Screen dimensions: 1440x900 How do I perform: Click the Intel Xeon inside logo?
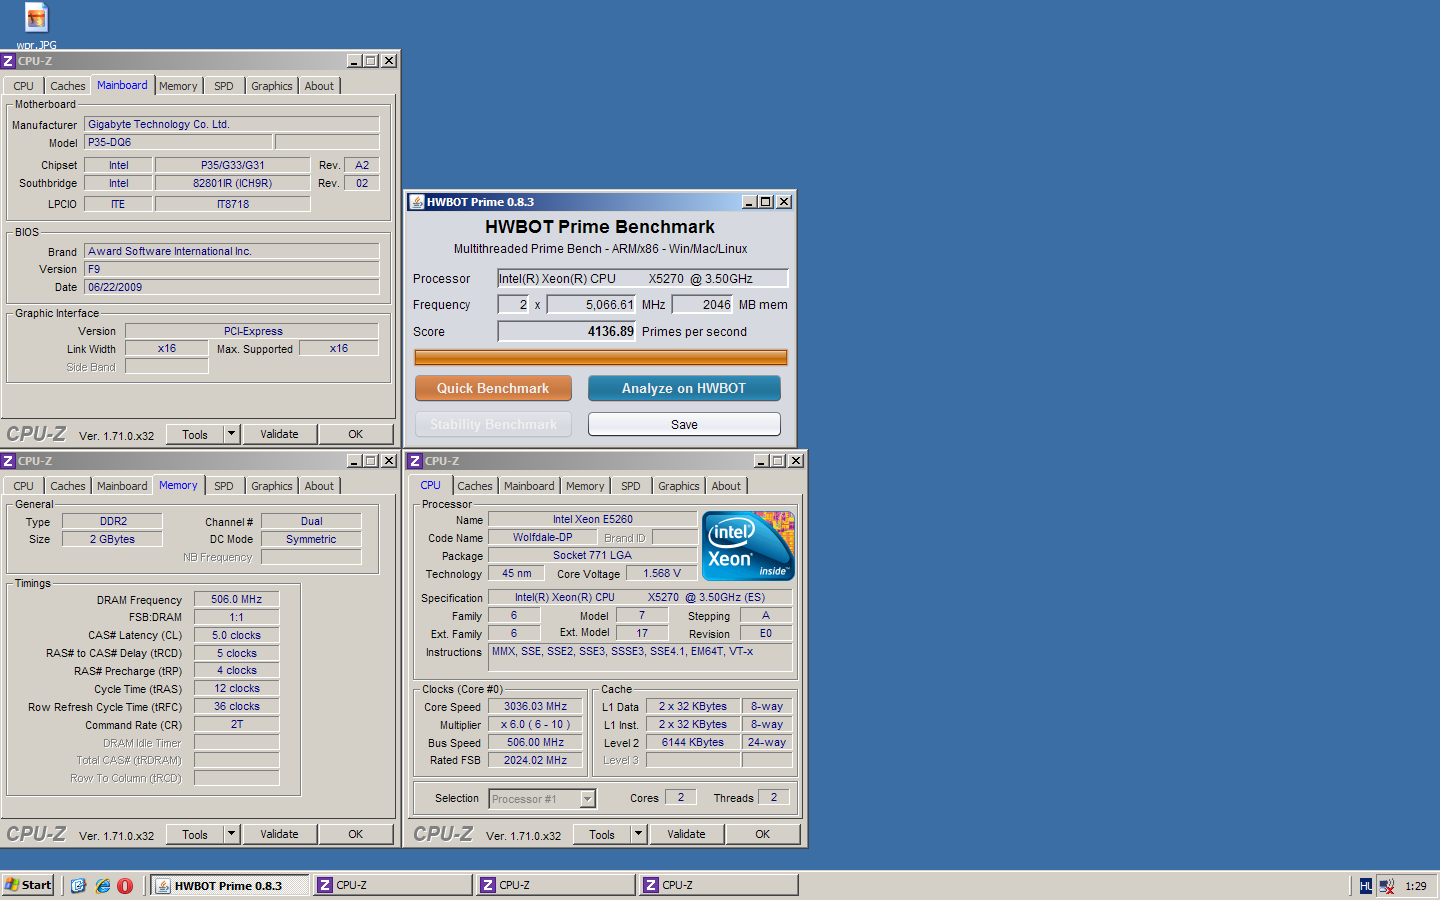click(x=748, y=545)
